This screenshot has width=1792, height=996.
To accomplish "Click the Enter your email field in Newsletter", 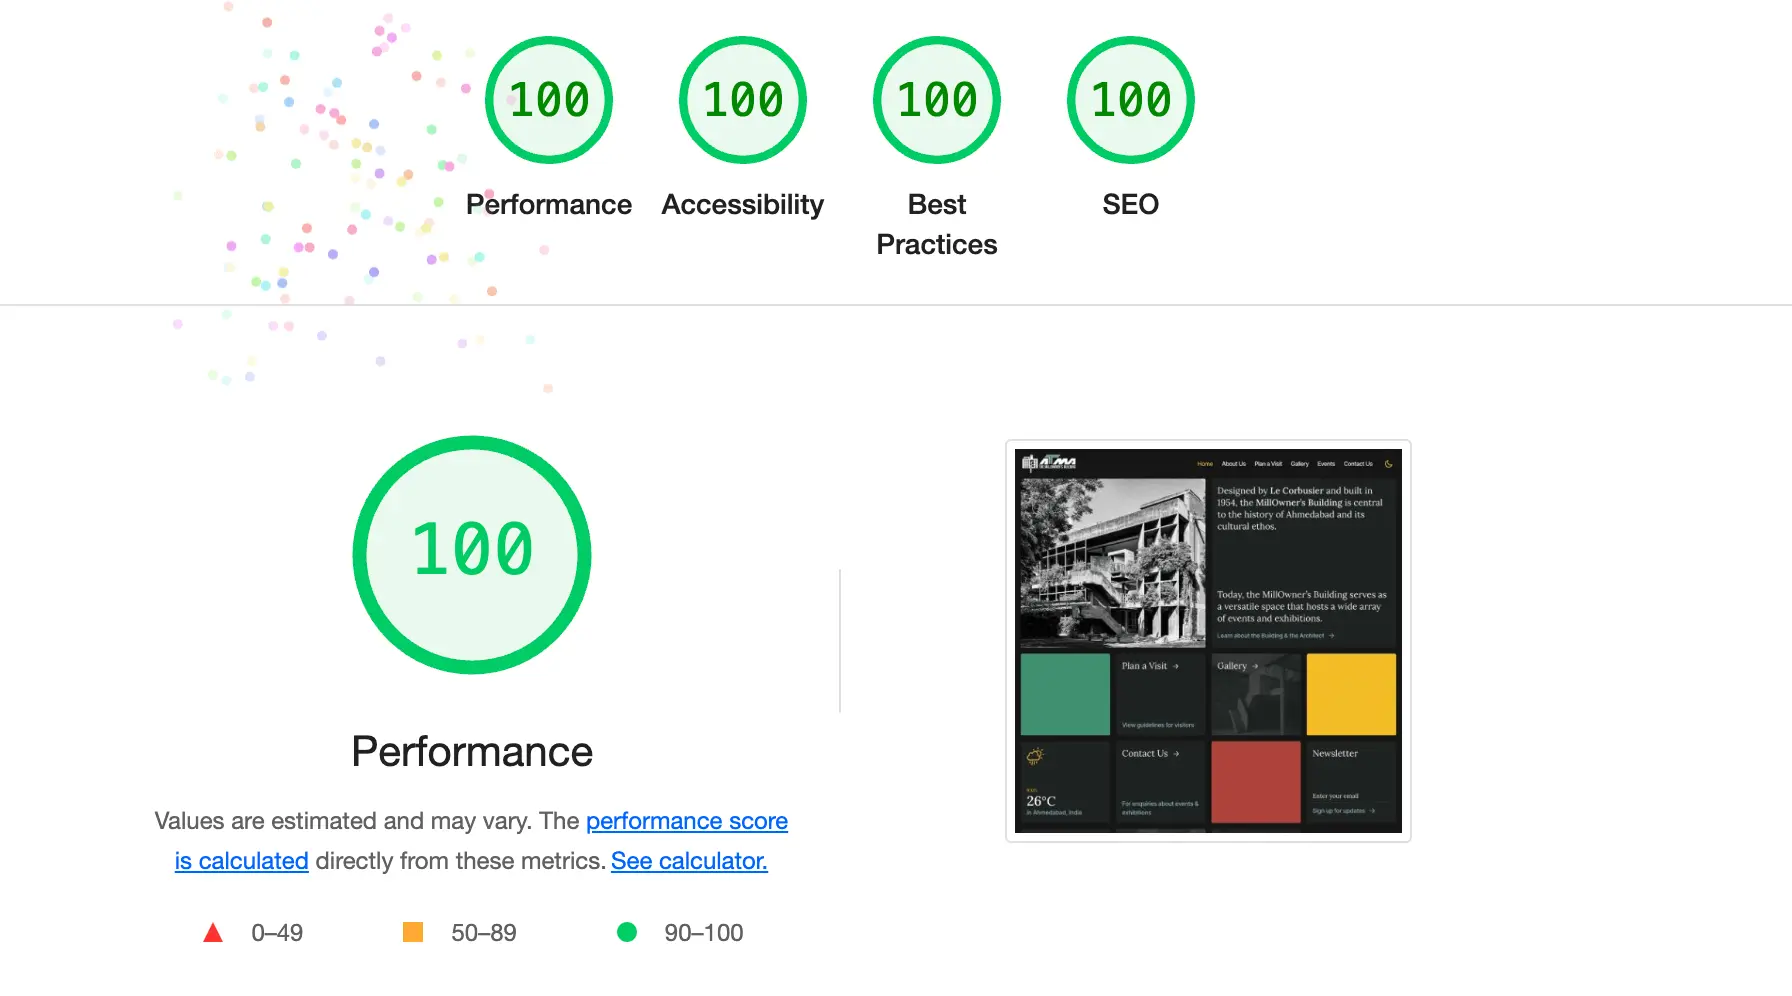I will [x=1336, y=796].
